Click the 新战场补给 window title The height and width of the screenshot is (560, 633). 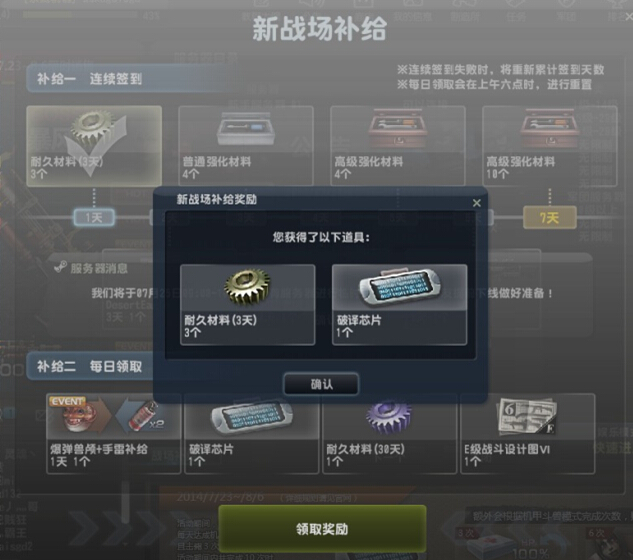tap(319, 29)
